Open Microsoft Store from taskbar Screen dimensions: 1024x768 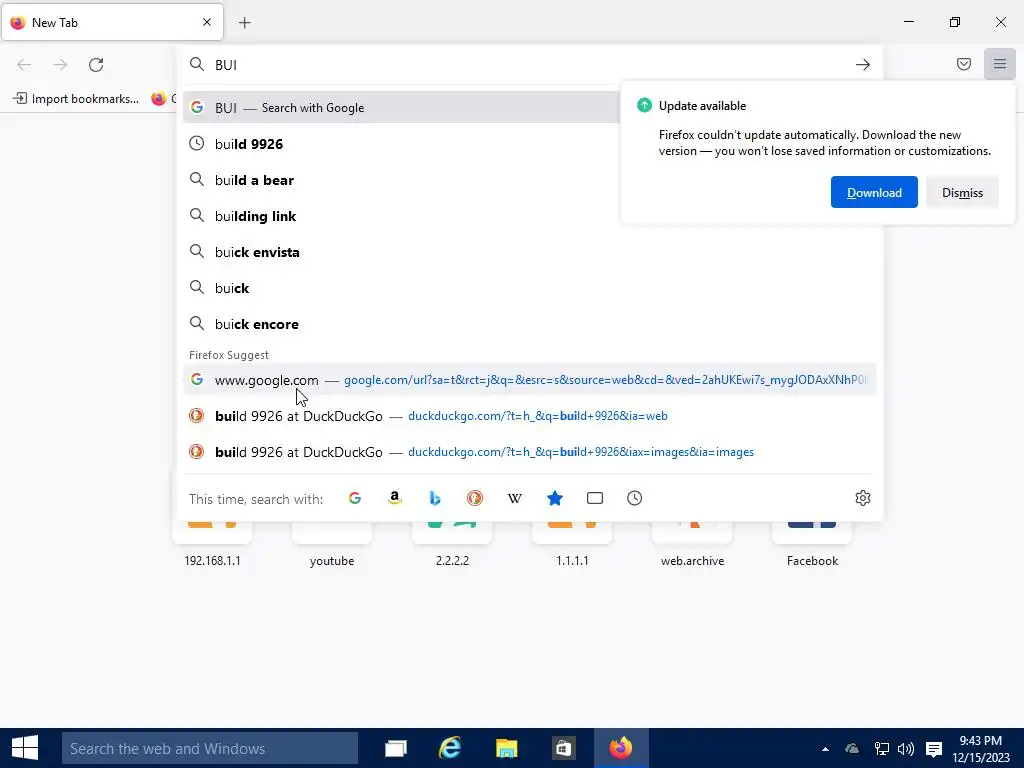tap(562, 748)
